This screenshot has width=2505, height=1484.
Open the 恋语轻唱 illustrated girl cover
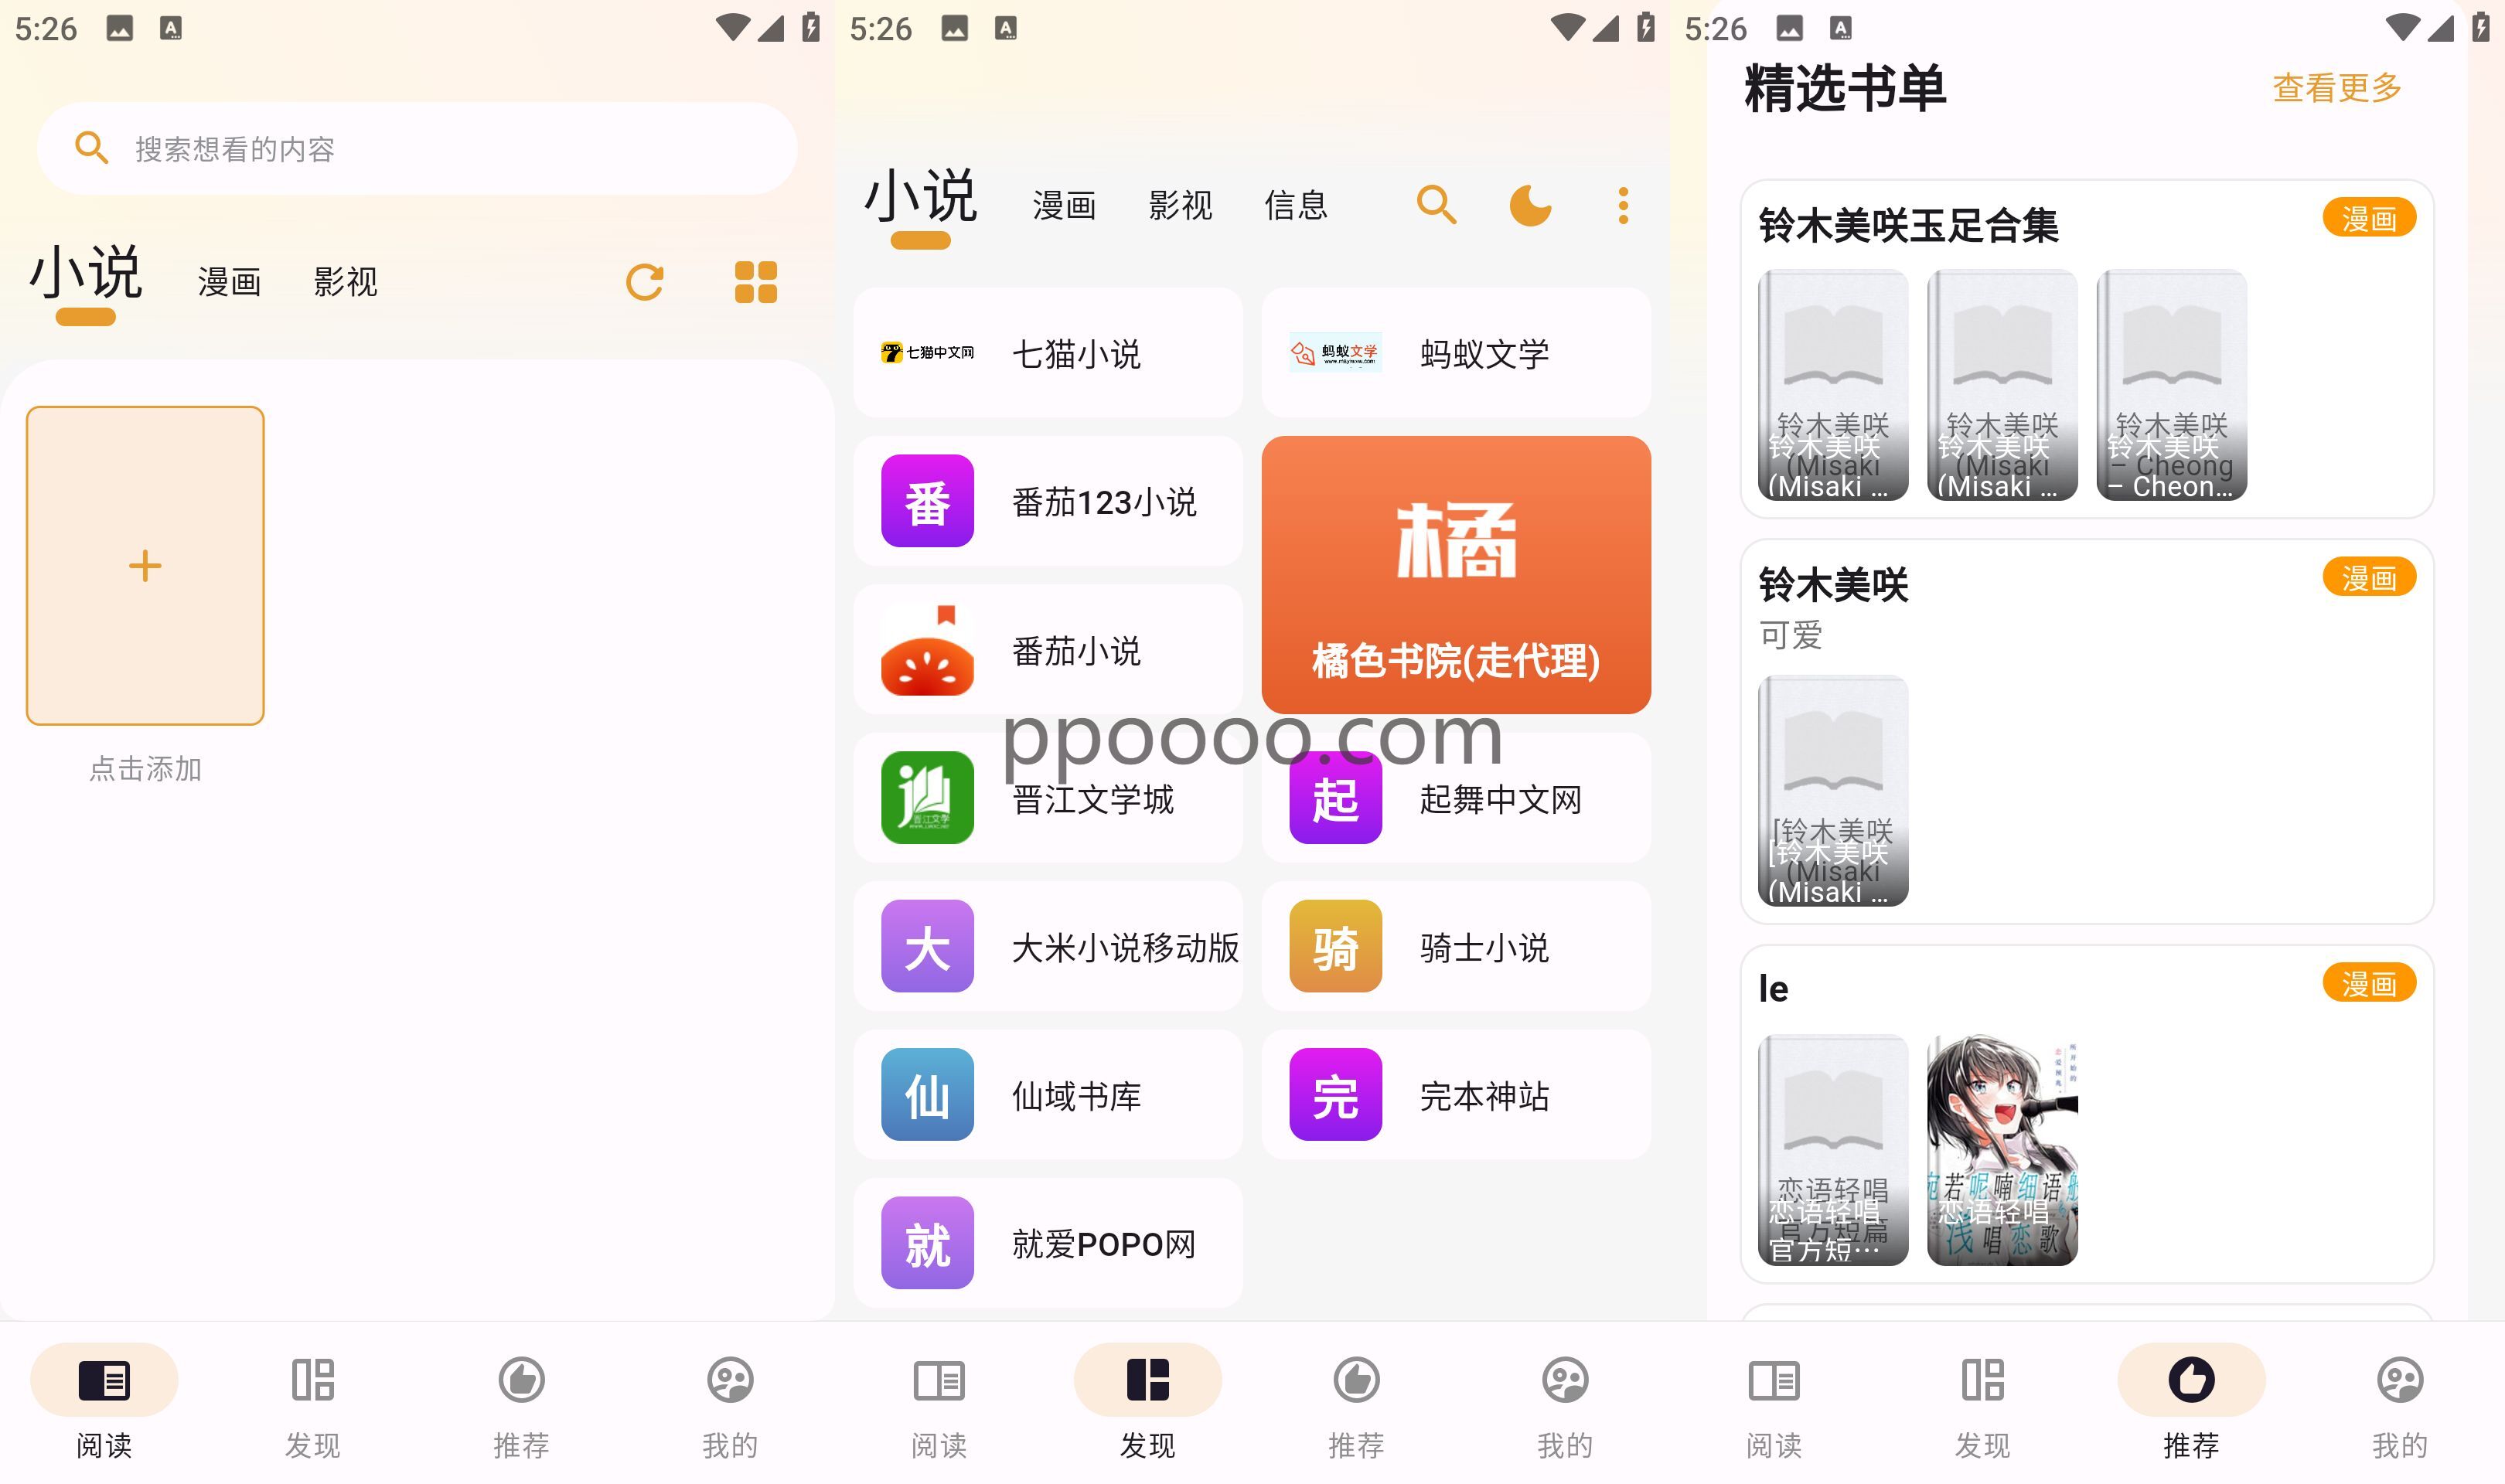2002,1150
